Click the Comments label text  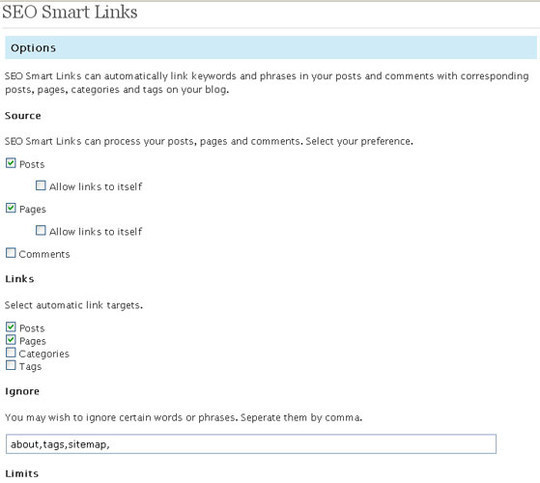pos(44,254)
